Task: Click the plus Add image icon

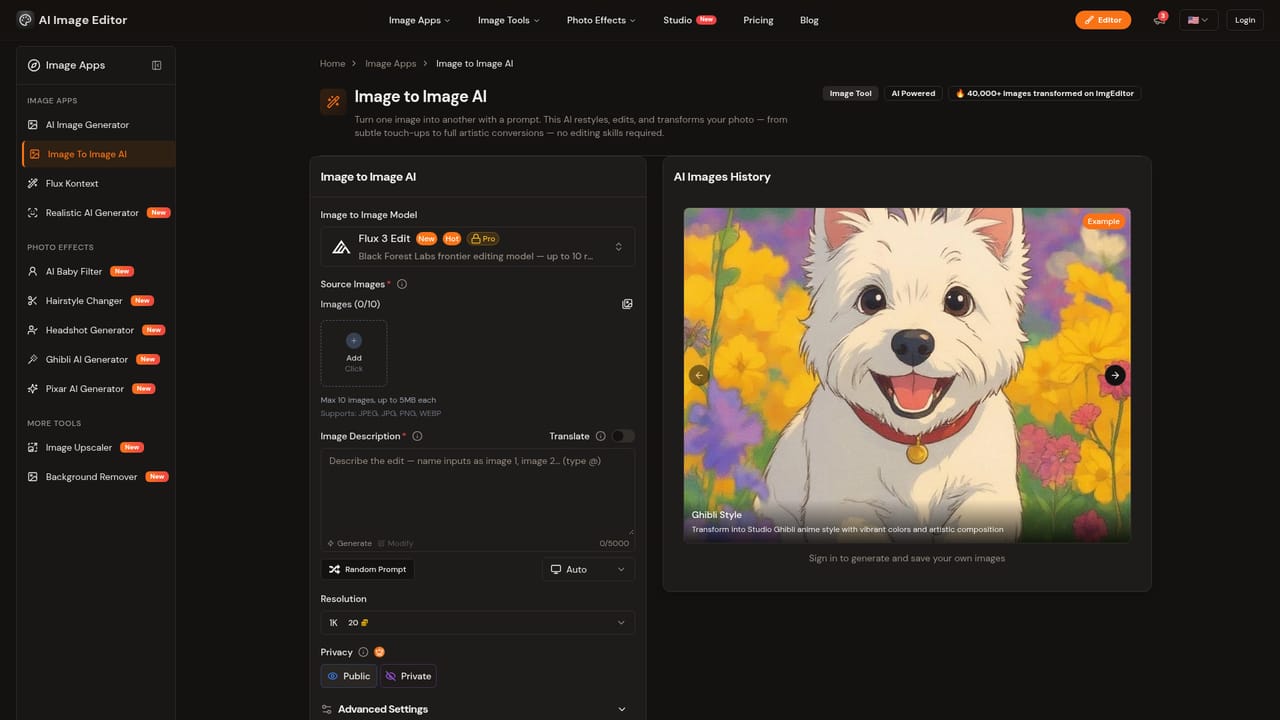Action: point(354,340)
